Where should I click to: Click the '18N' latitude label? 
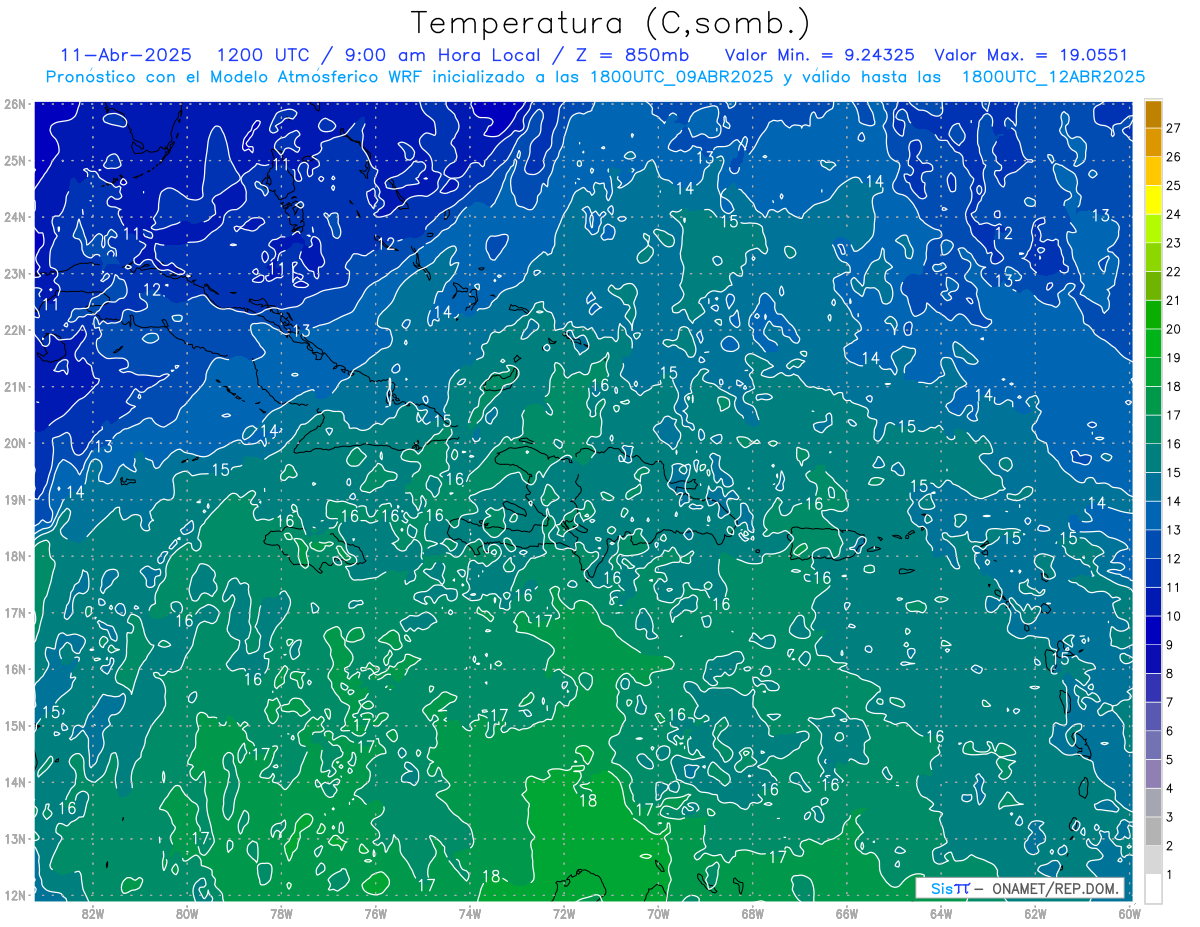click(14, 556)
